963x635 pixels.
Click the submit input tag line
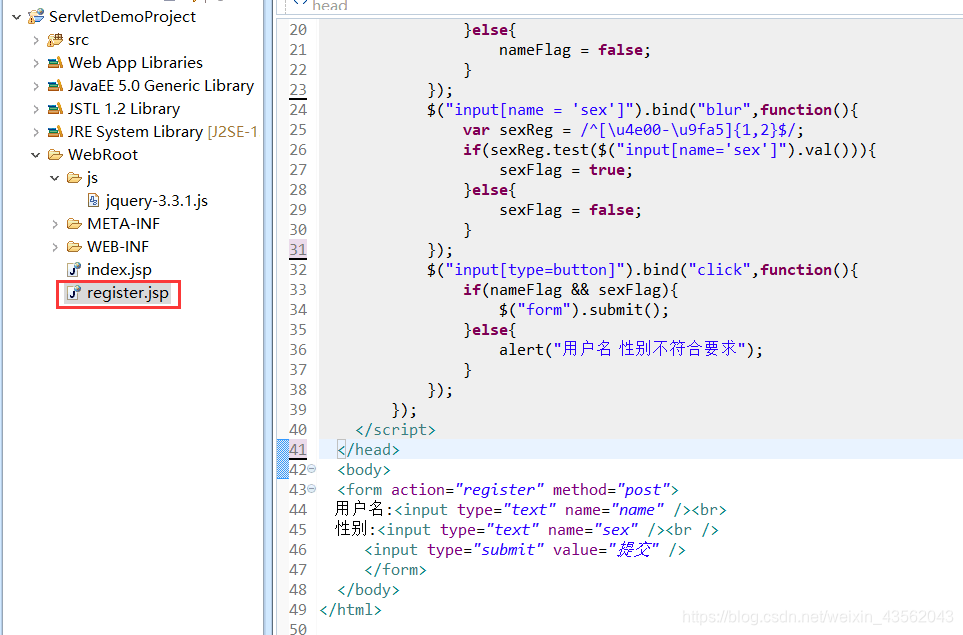524,550
